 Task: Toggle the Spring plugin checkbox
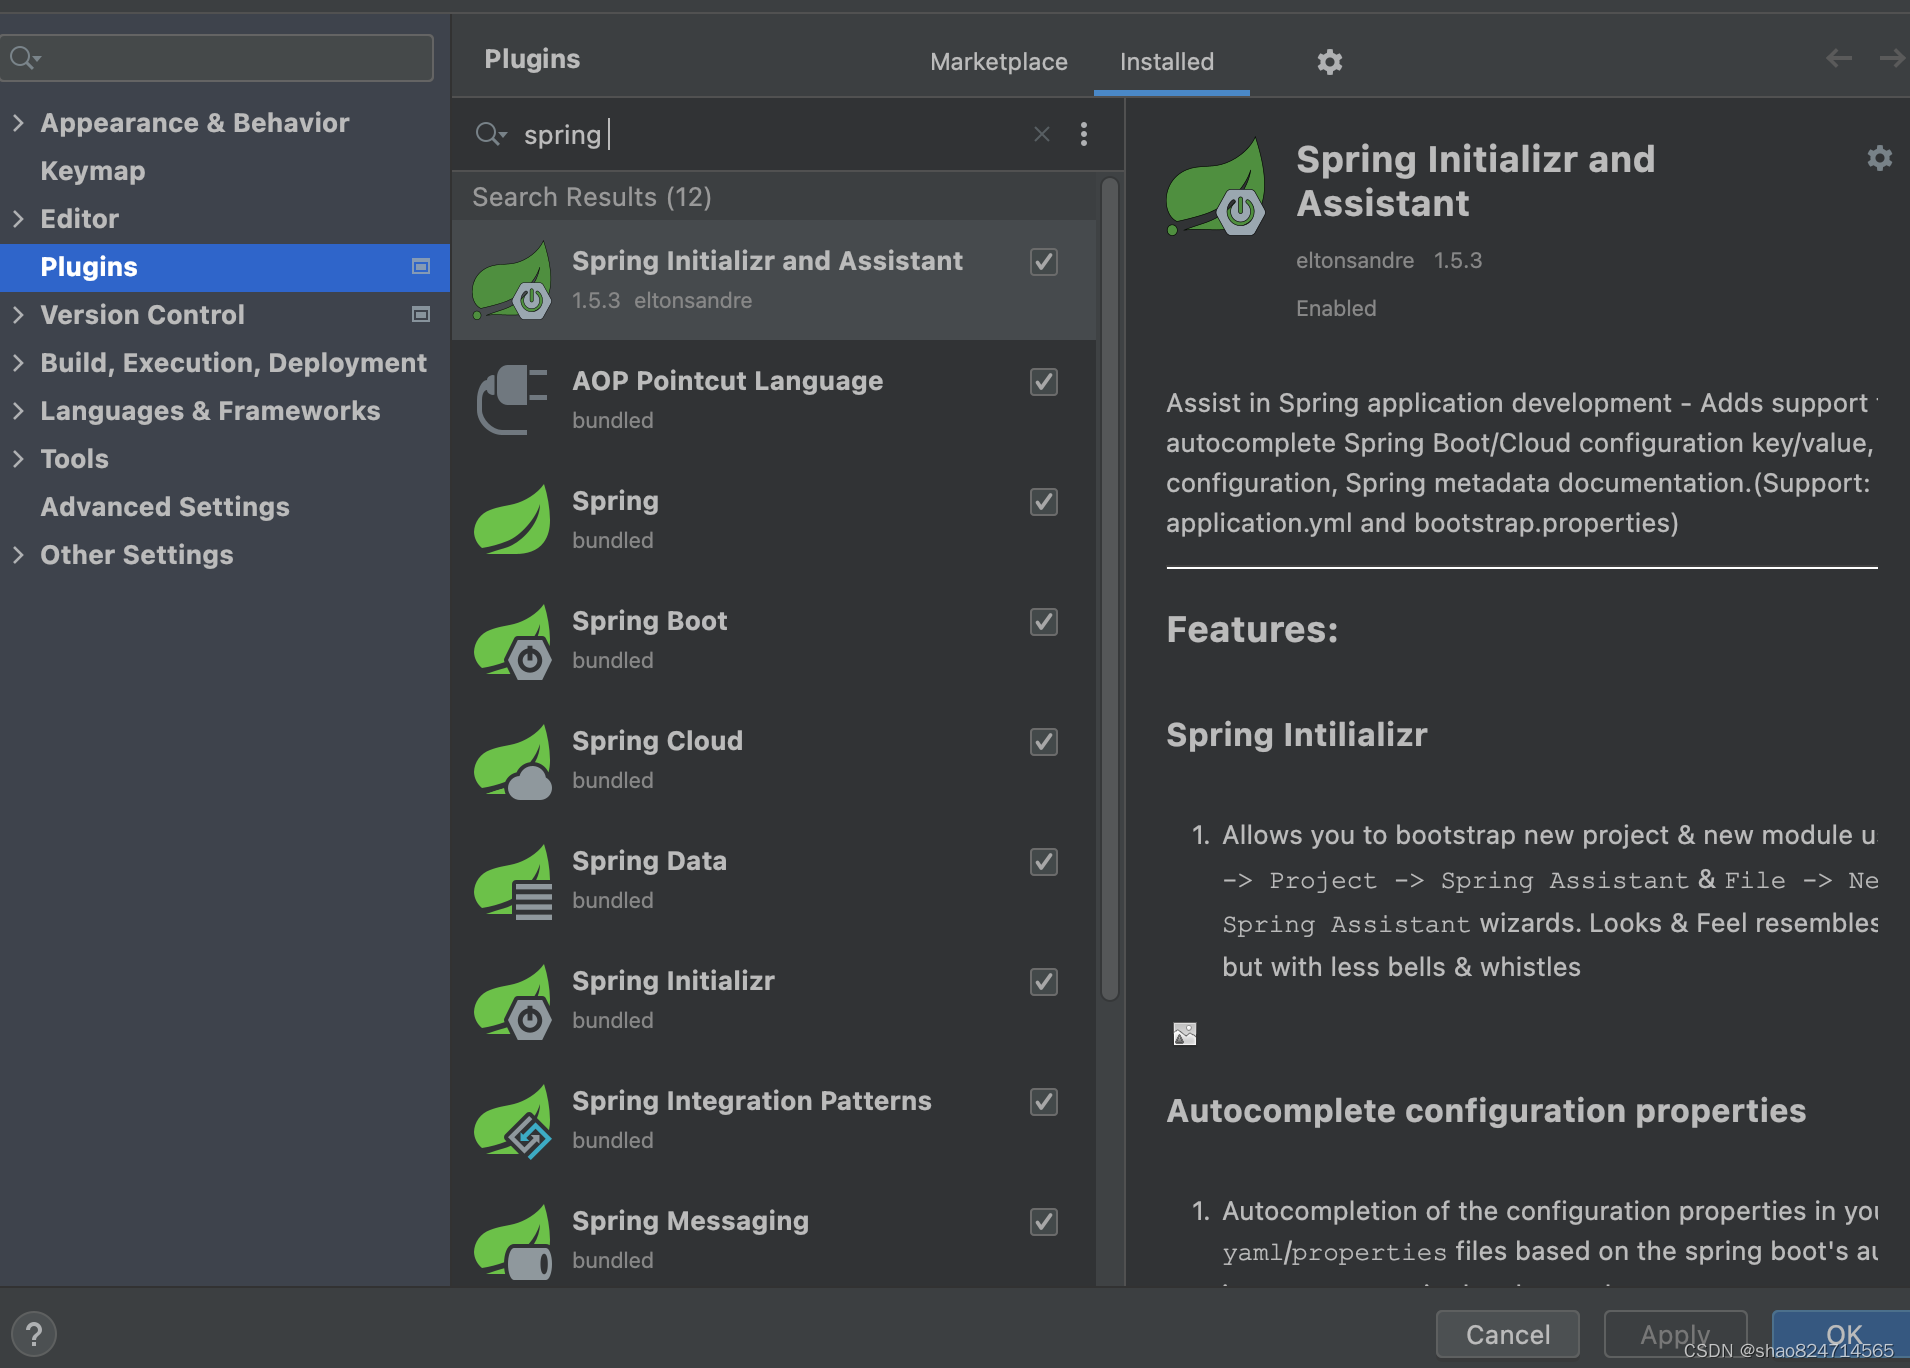coord(1044,502)
